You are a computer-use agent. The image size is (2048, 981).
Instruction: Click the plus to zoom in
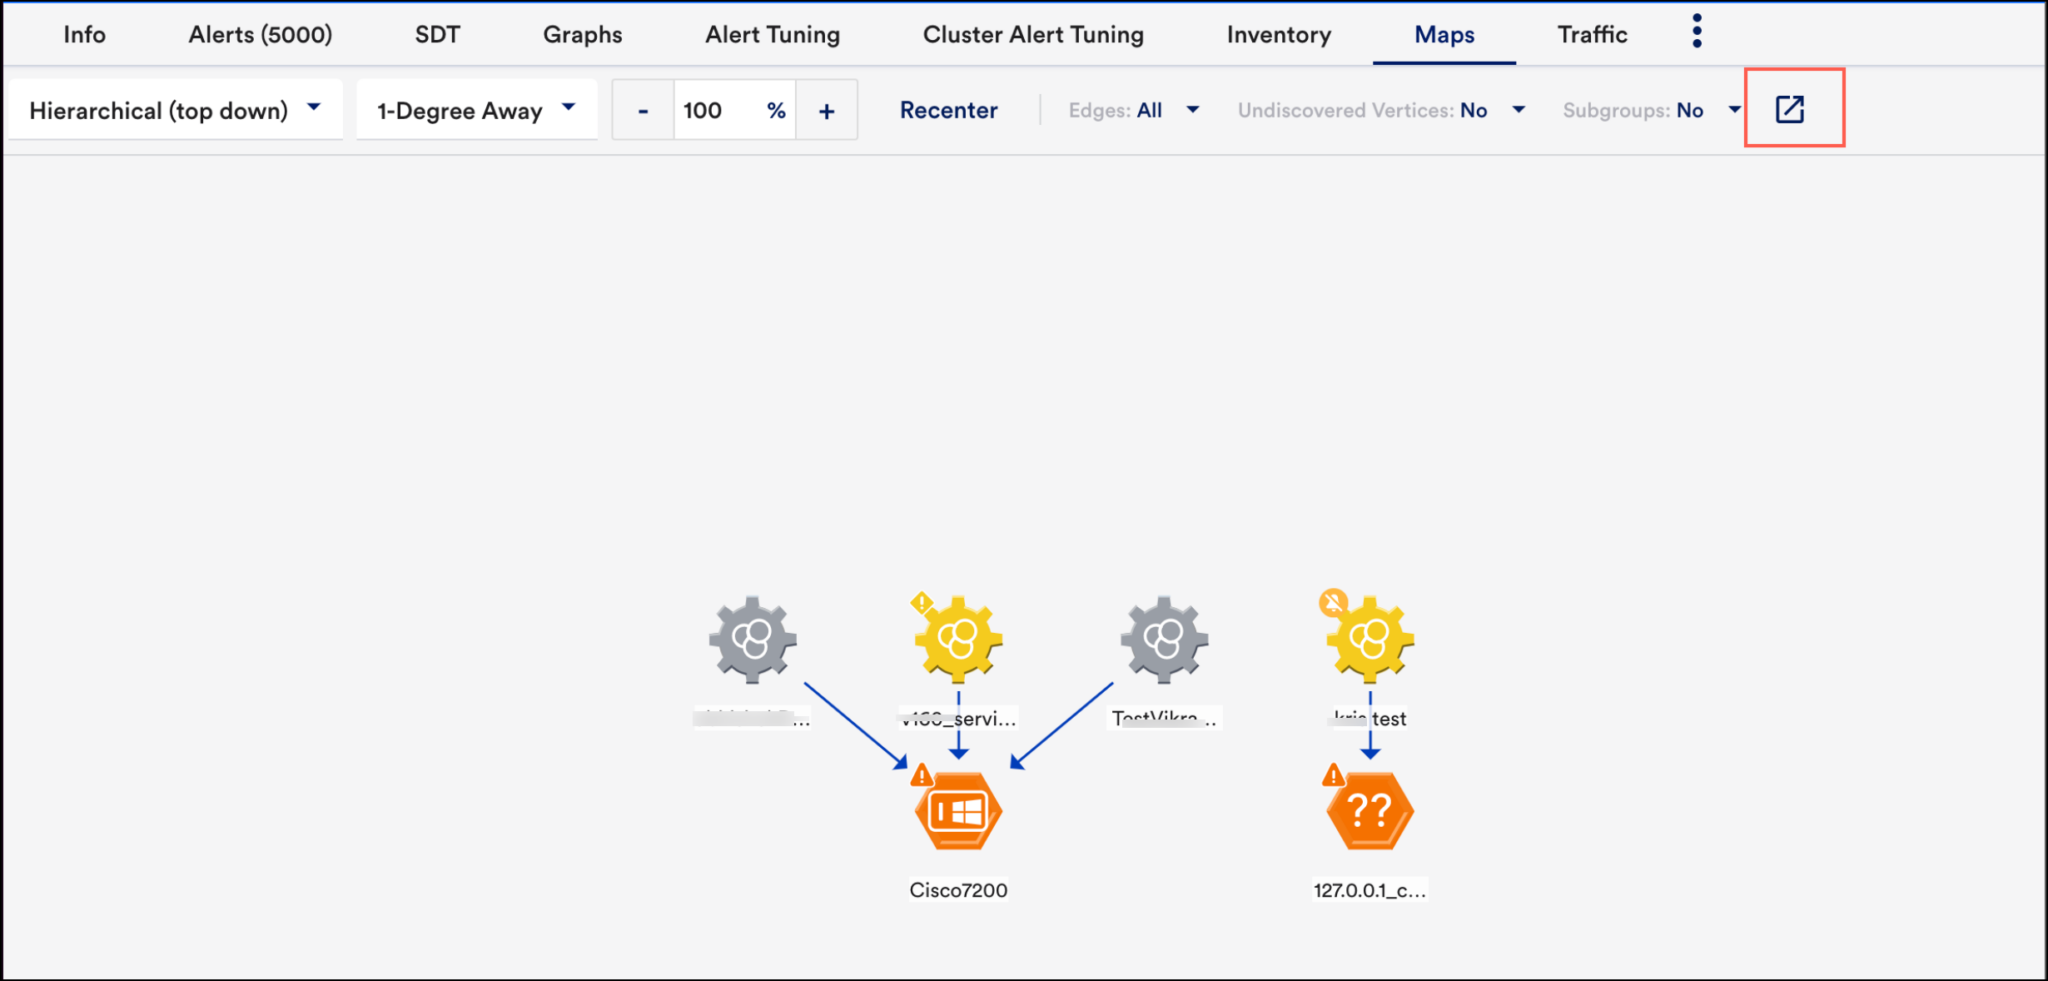826,110
